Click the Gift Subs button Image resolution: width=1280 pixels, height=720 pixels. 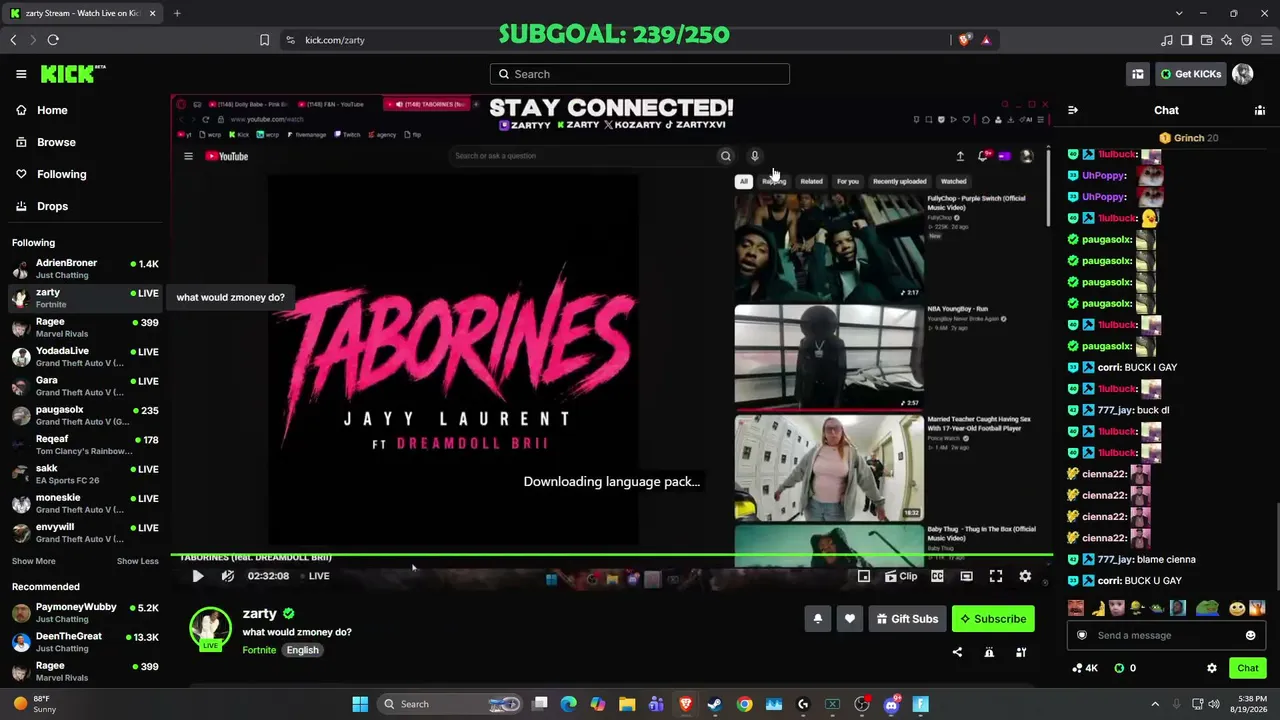tap(908, 619)
